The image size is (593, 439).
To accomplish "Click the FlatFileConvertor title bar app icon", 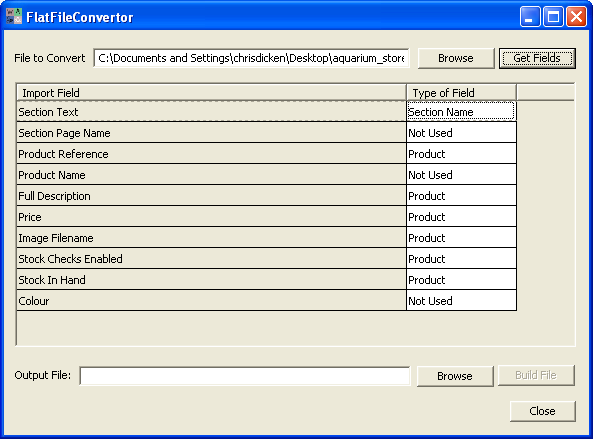I will [14, 16].
